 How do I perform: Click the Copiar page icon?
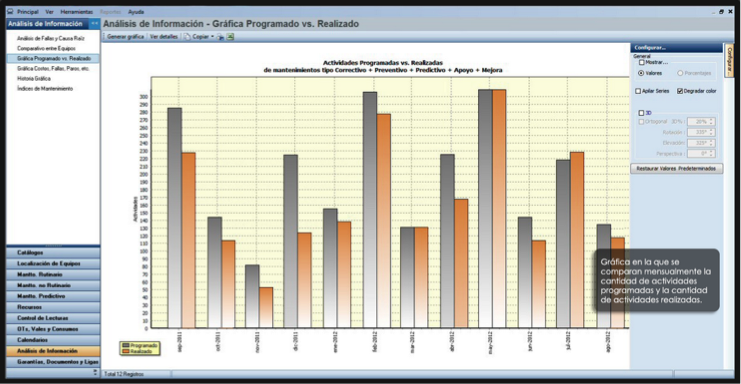pos(187,37)
